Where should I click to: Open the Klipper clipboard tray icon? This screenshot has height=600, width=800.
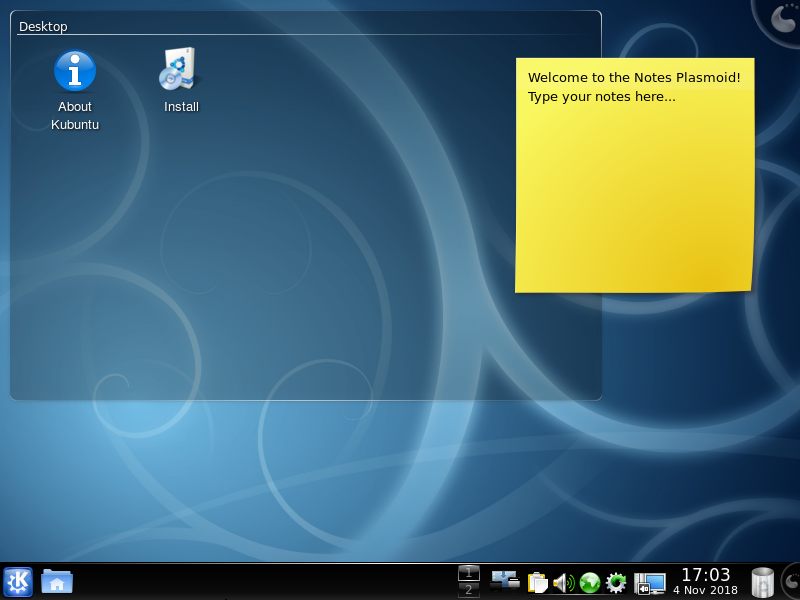538,582
